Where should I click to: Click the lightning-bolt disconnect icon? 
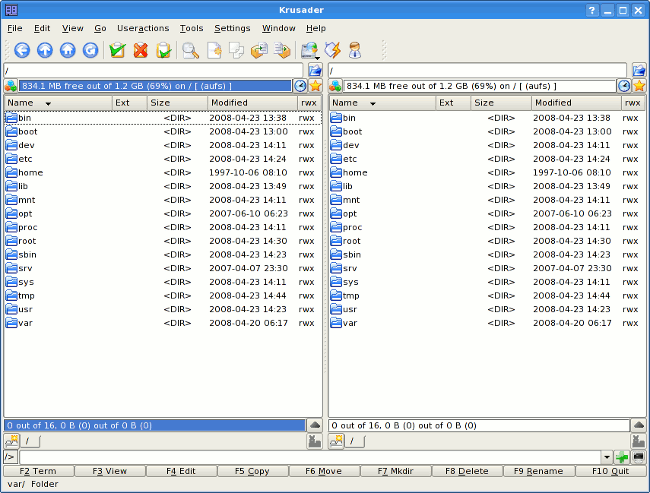tap(332, 50)
